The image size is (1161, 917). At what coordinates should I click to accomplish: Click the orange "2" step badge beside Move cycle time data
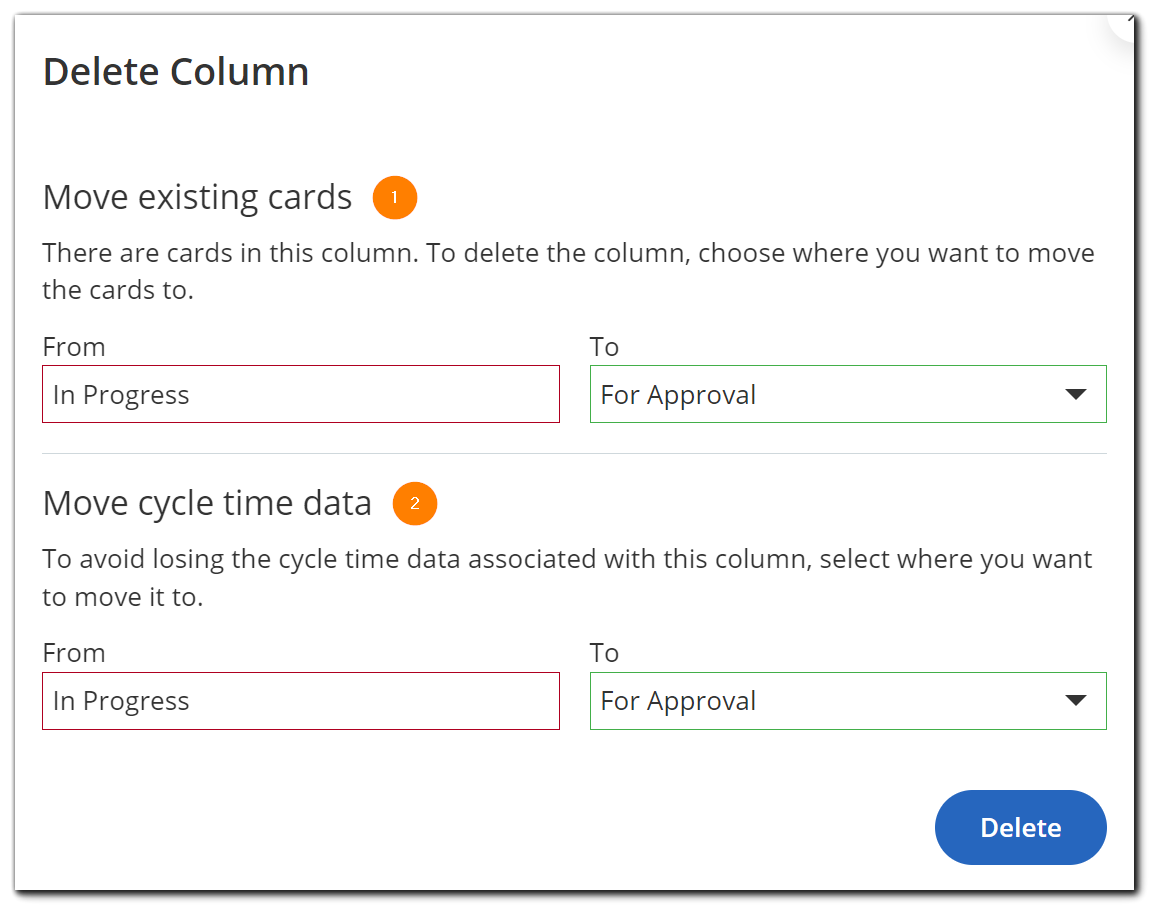pos(415,504)
